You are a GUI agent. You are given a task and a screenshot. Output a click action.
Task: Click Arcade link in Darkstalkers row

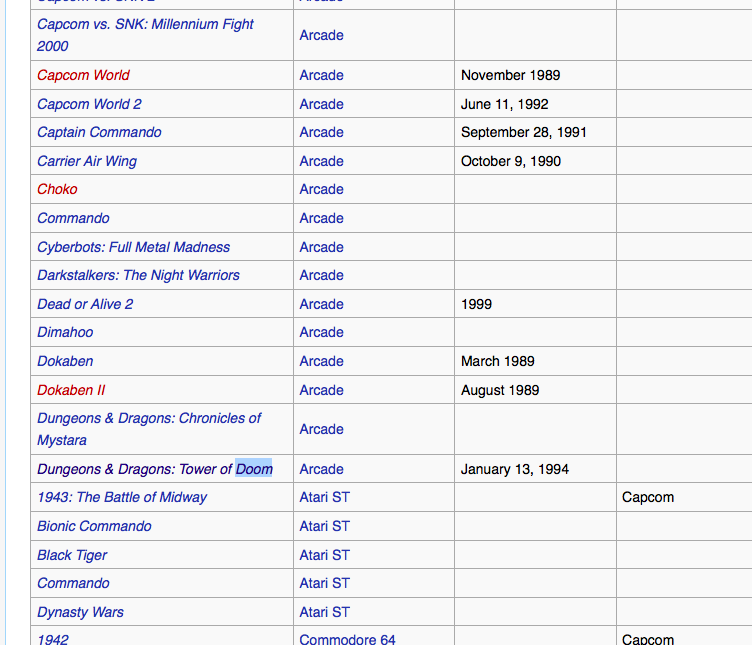point(321,275)
